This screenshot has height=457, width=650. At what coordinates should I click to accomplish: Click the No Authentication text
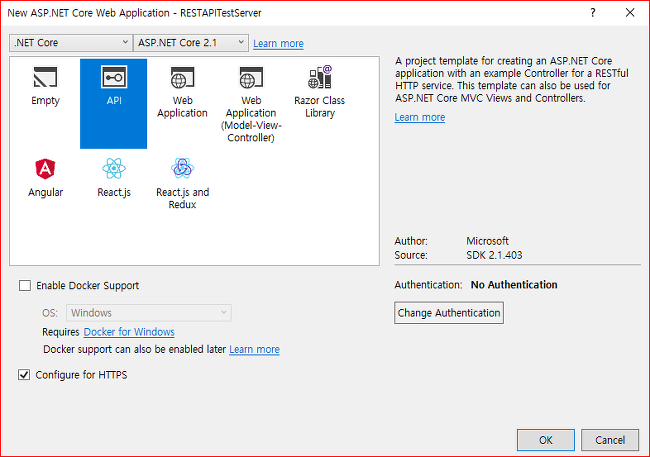[514, 285]
